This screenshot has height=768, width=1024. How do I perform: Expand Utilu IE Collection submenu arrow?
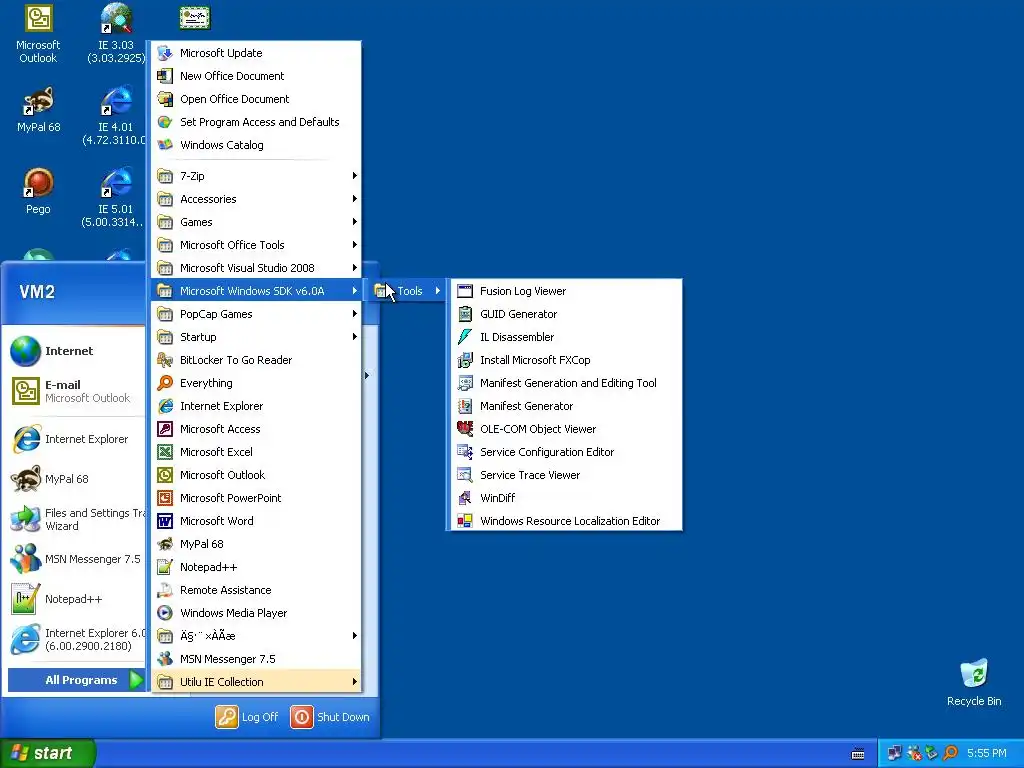pos(355,682)
